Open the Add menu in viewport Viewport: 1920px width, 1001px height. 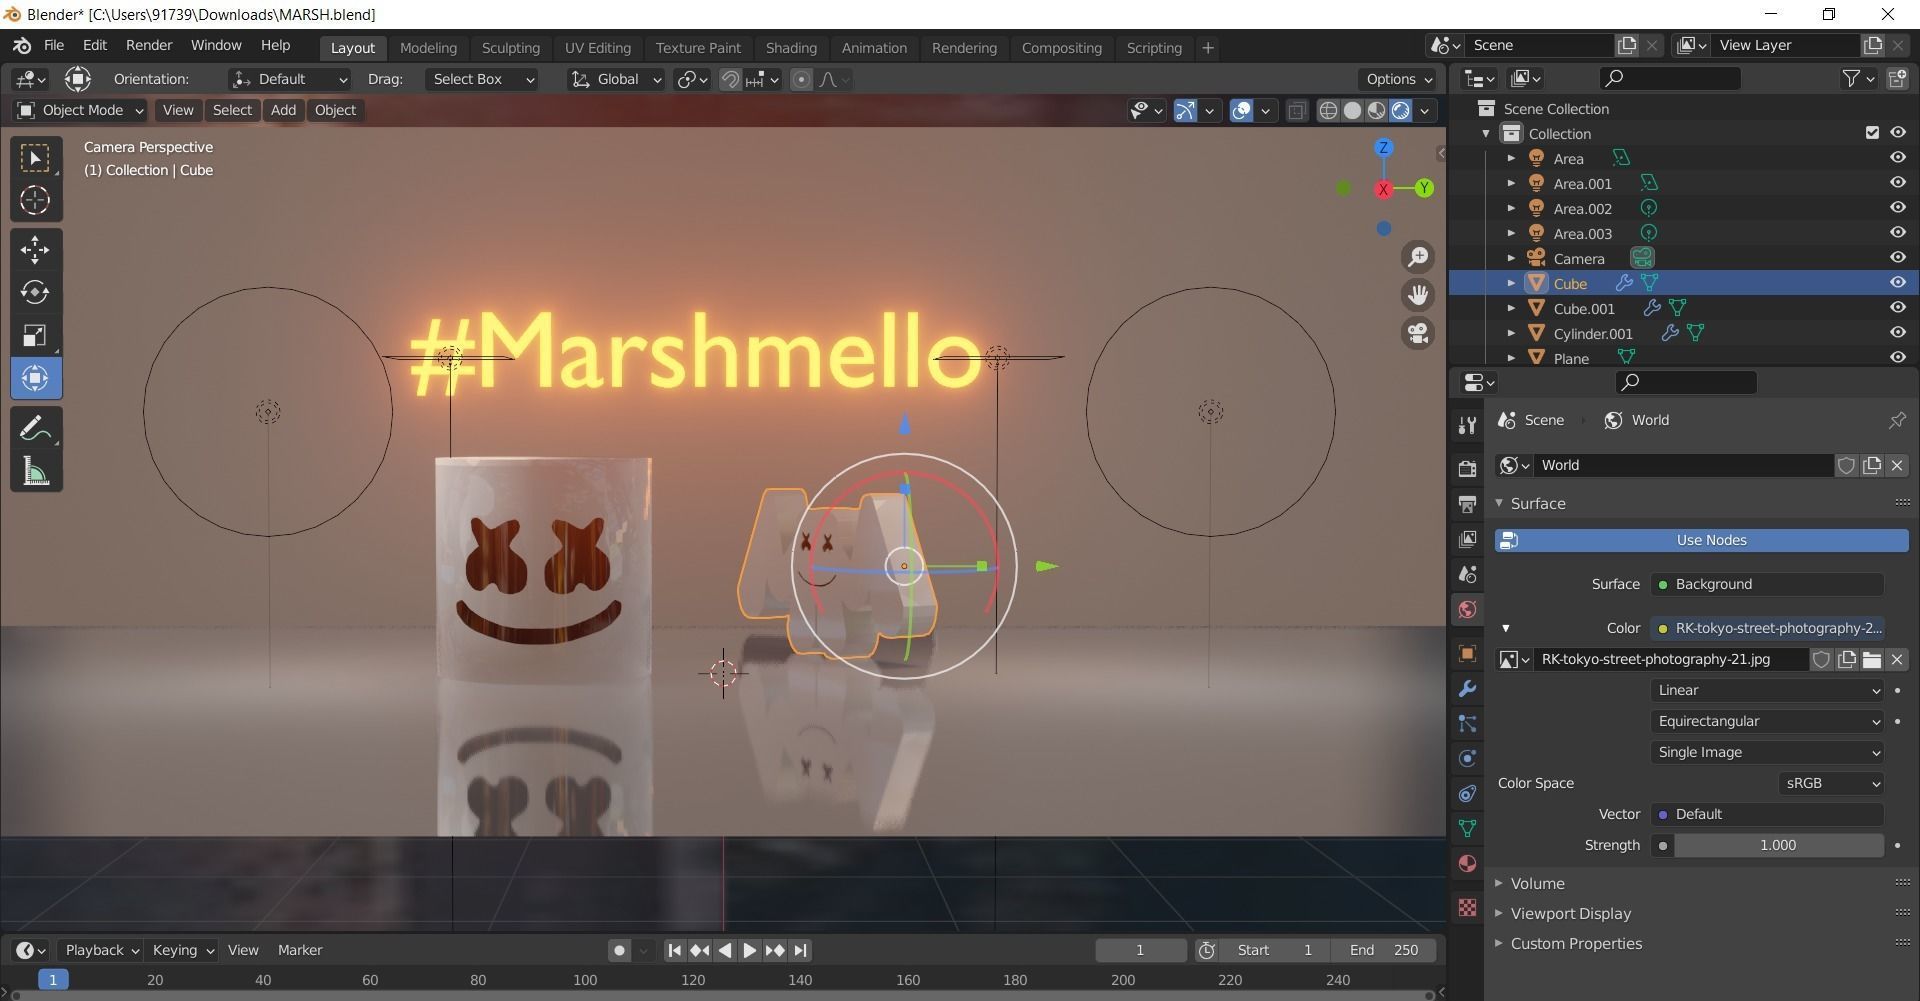click(x=283, y=110)
